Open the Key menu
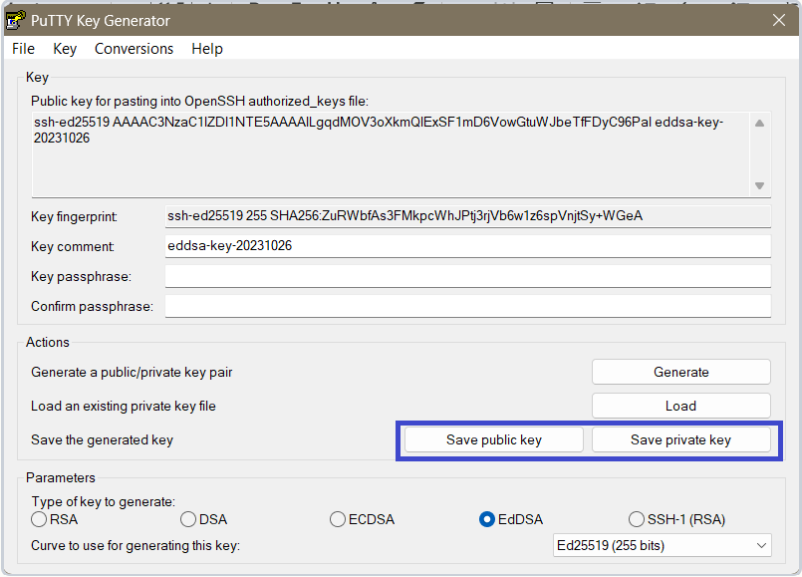 click(x=65, y=49)
